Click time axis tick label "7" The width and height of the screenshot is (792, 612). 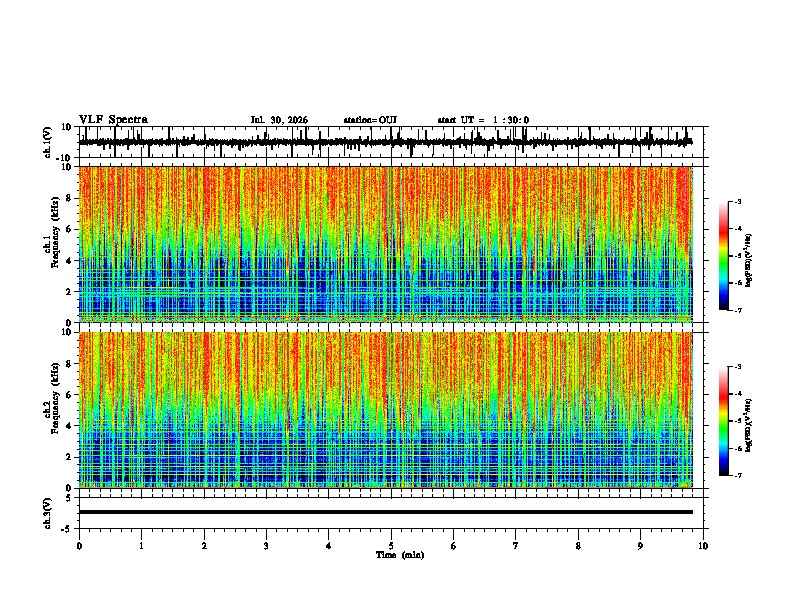tap(516, 546)
